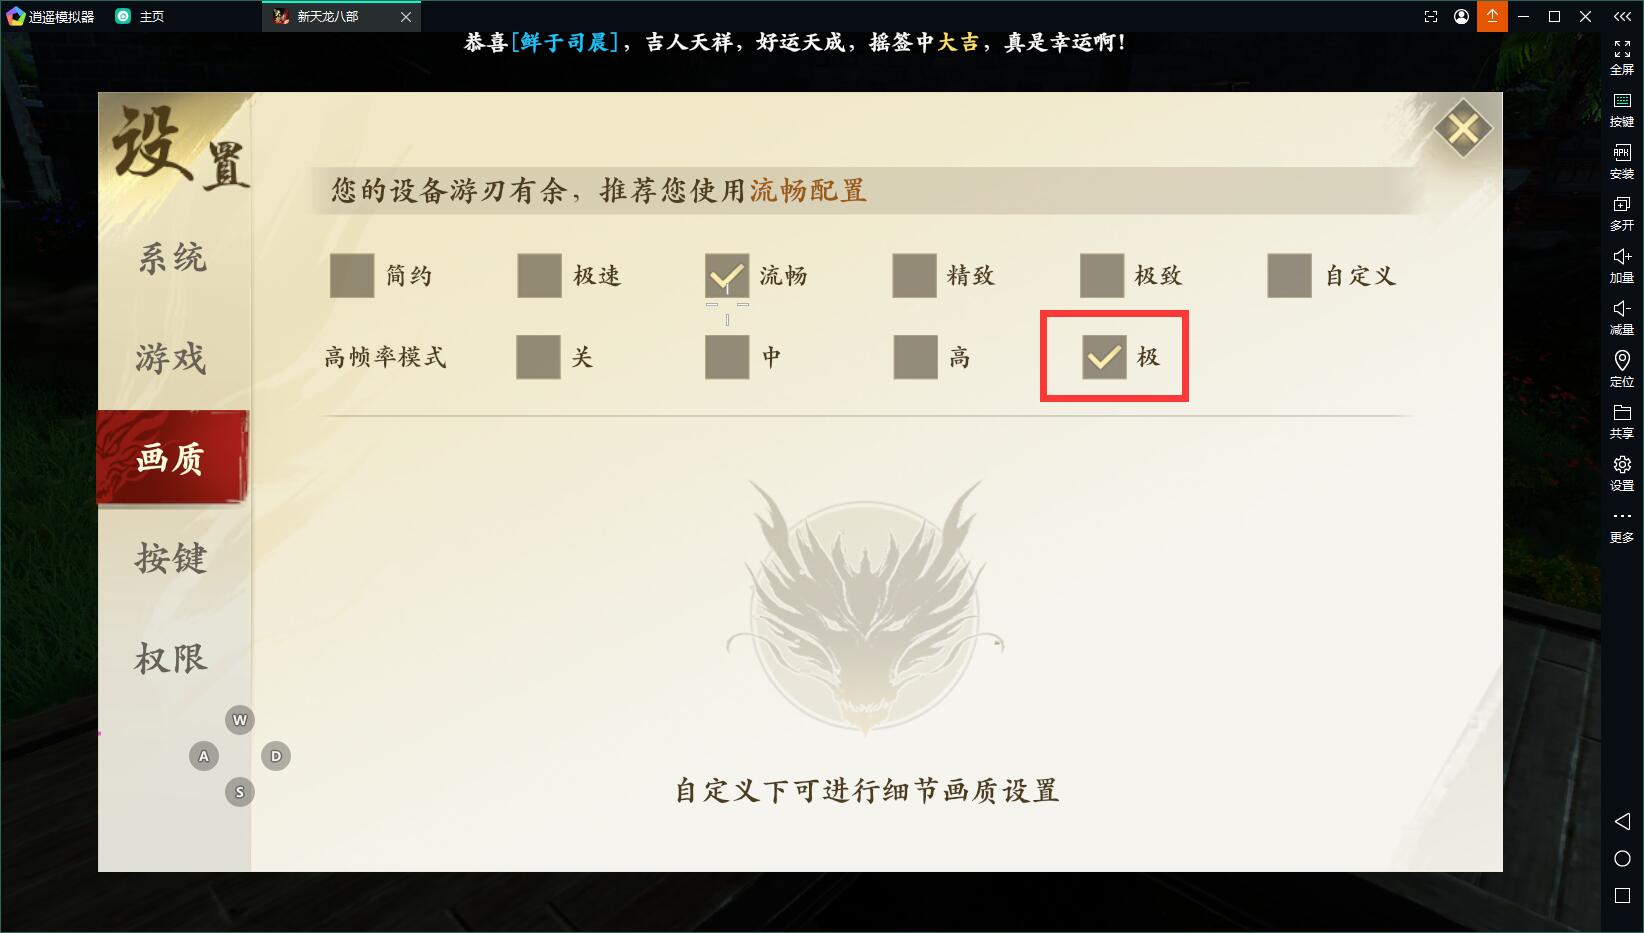
Task: Click the Android back triangle button
Action: [x=1622, y=821]
